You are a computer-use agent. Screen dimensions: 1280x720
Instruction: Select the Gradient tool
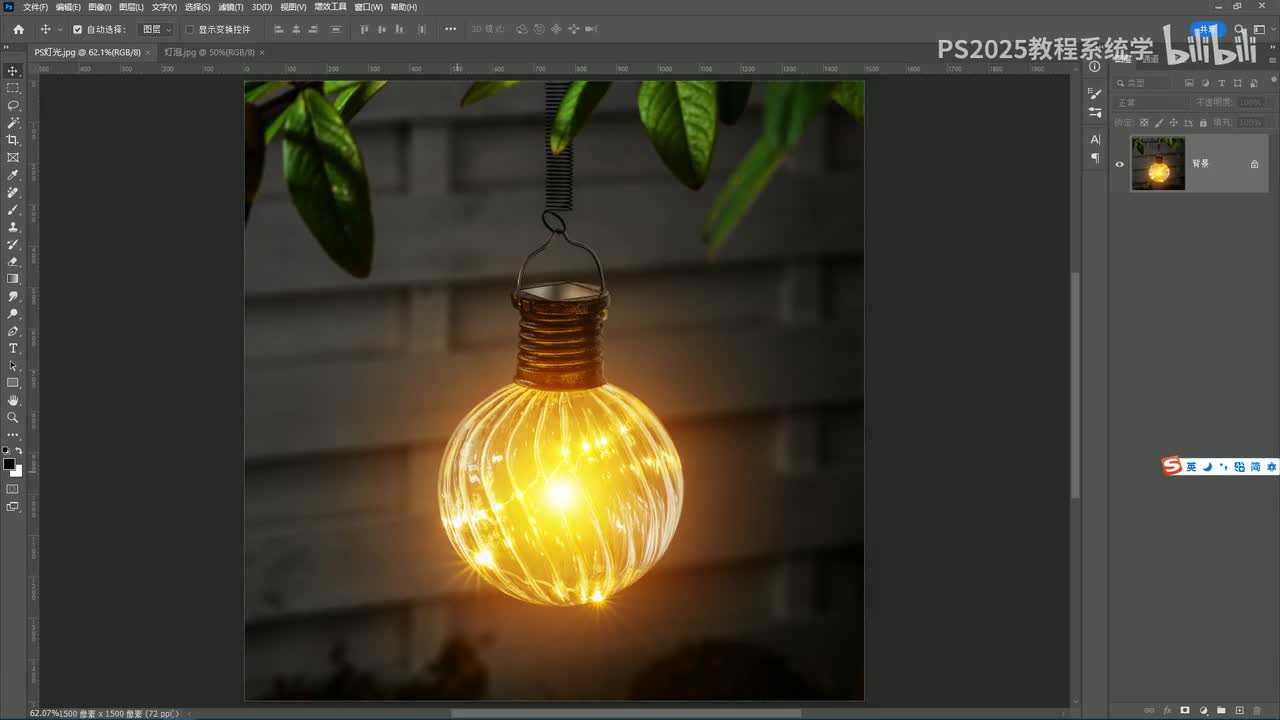13,279
